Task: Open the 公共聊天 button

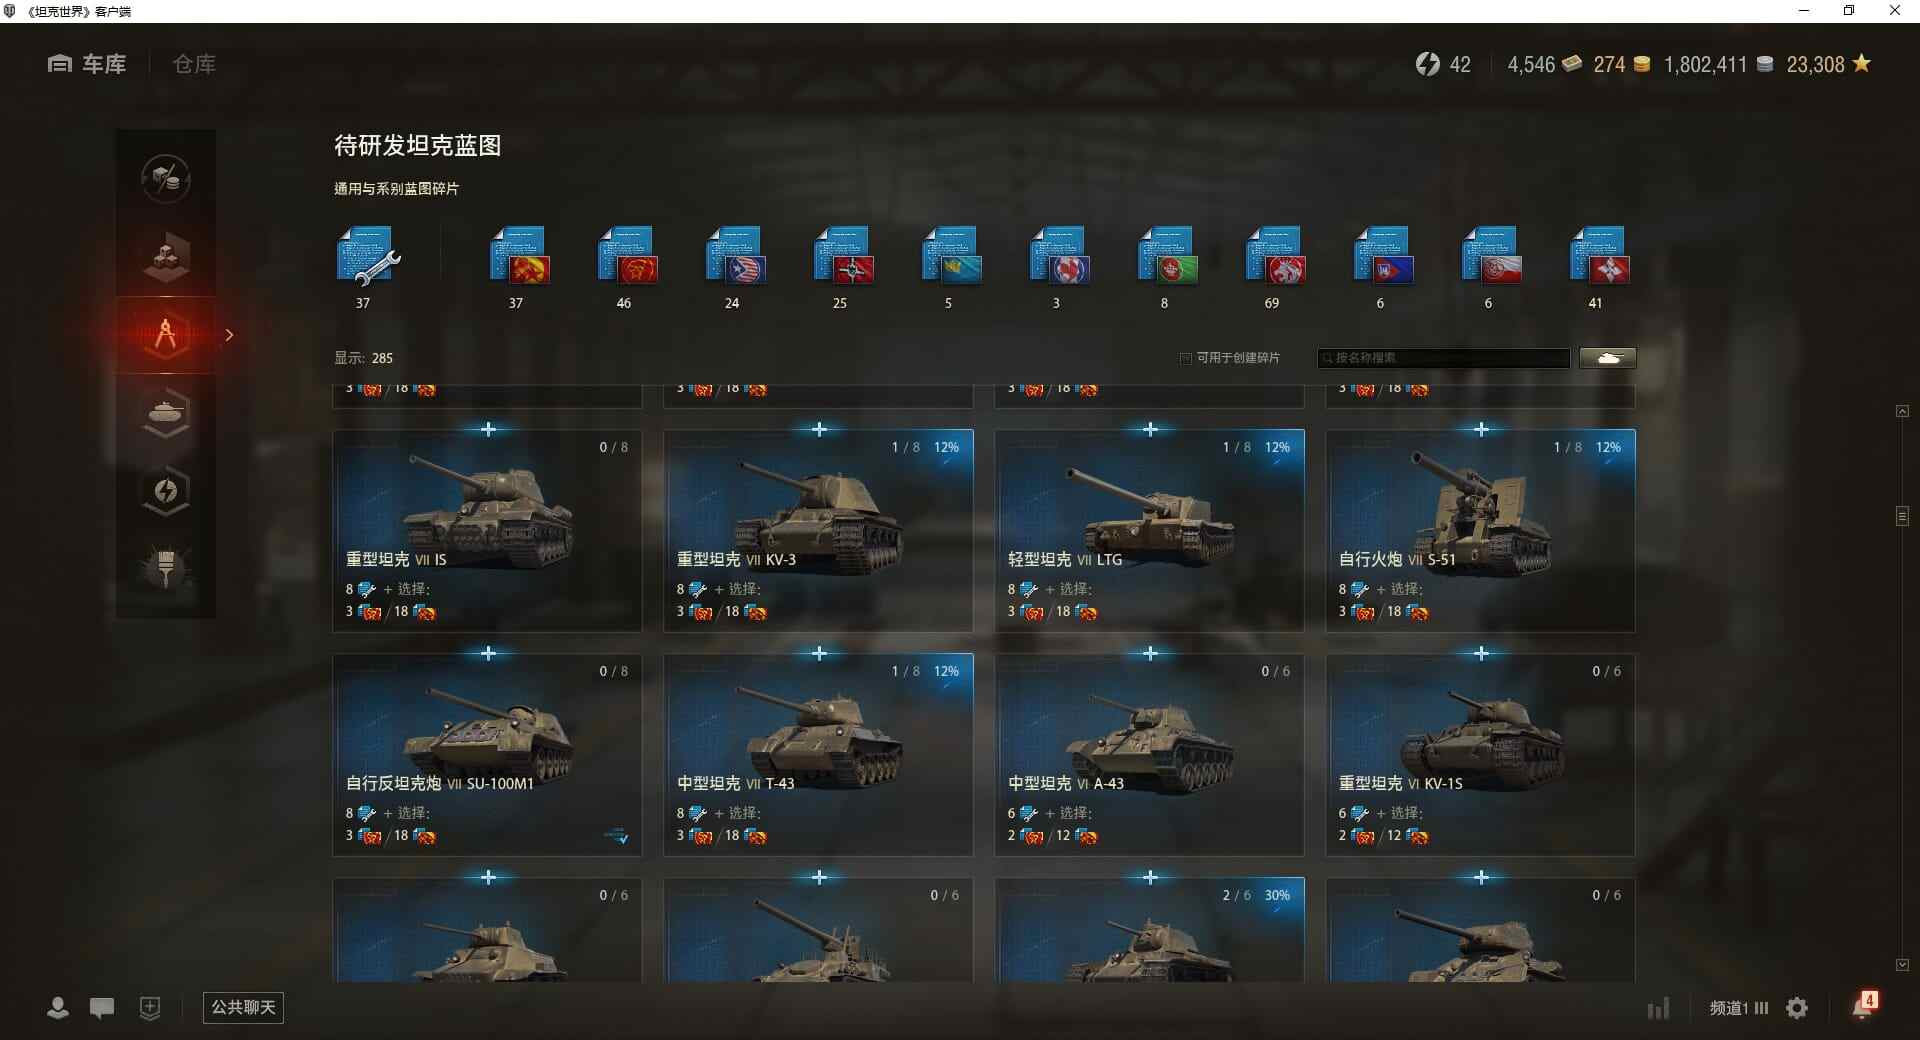Action: pos(243,1007)
